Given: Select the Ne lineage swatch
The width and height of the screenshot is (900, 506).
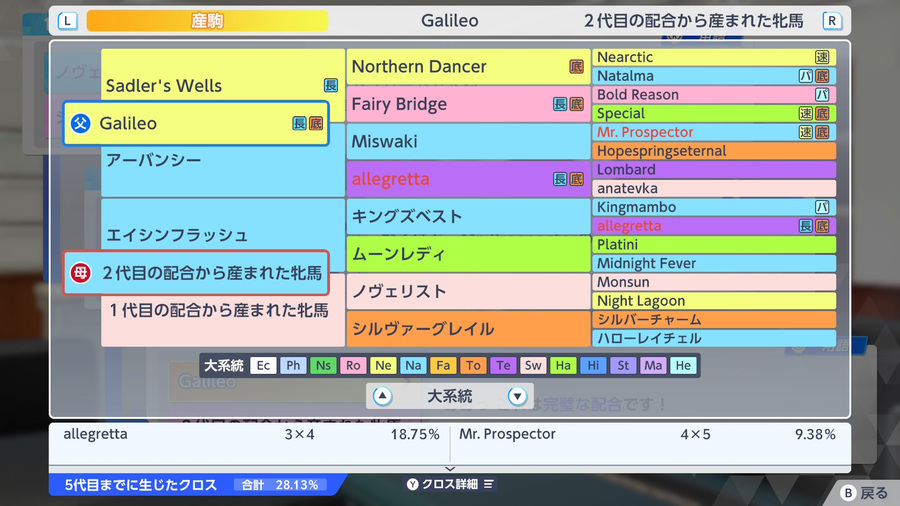Looking at the screenshot, I should tap(383, 365).
